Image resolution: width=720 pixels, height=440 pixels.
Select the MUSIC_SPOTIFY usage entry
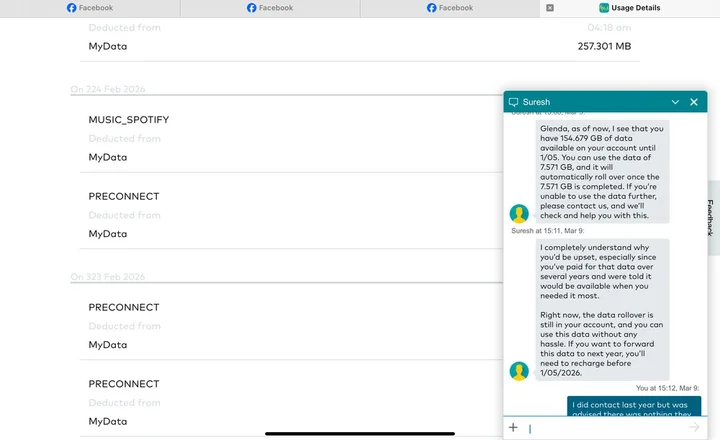click(x=129, y=120)
